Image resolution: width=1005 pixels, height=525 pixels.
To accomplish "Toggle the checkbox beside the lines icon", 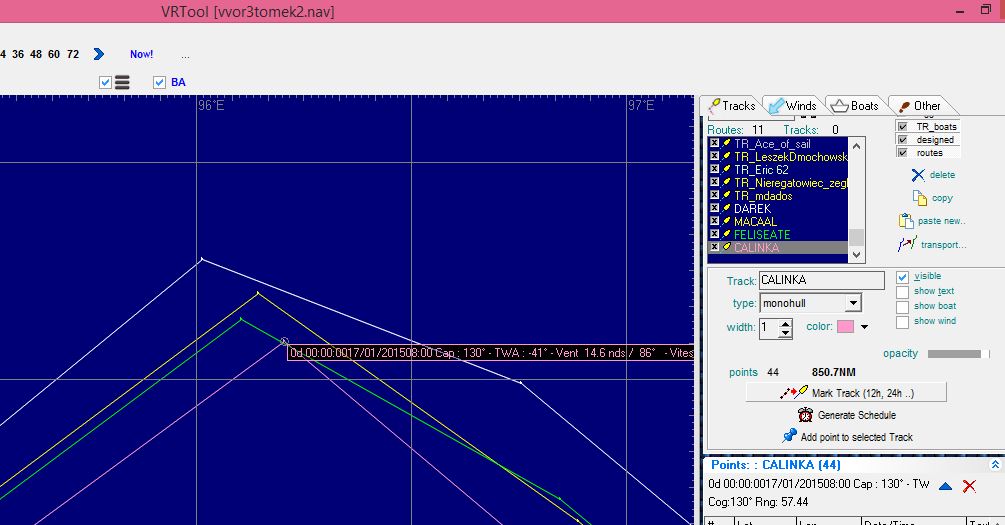I will tap(106, 82).
